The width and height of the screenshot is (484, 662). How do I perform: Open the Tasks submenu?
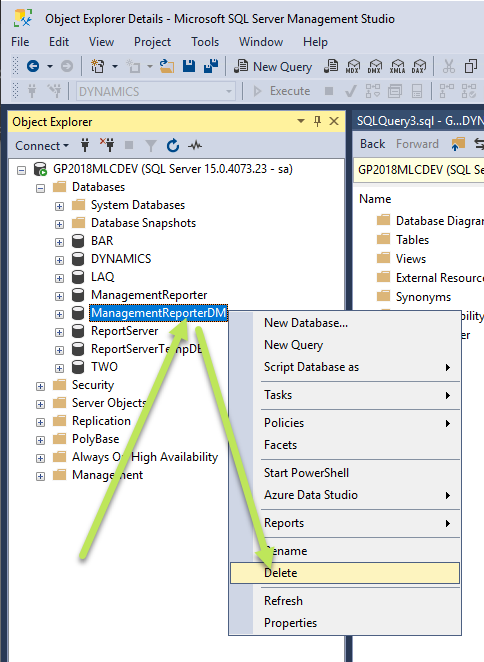pyautogui.click(x=345, y=395)
